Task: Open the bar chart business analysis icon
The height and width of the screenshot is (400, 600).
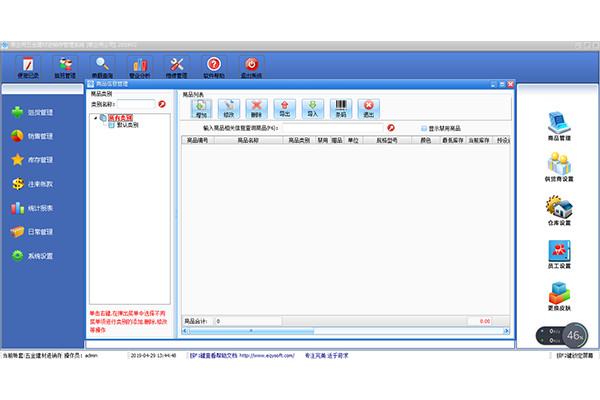Action: [x=140, y=67]
